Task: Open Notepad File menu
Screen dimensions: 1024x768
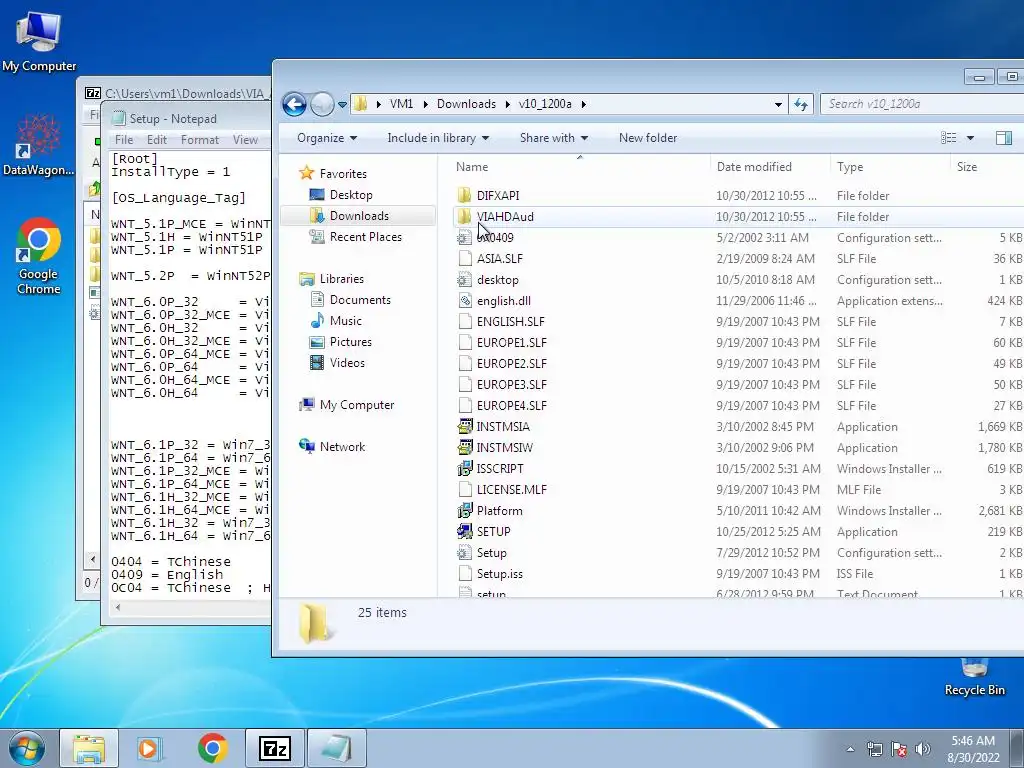Action: [x=124, y=140]
